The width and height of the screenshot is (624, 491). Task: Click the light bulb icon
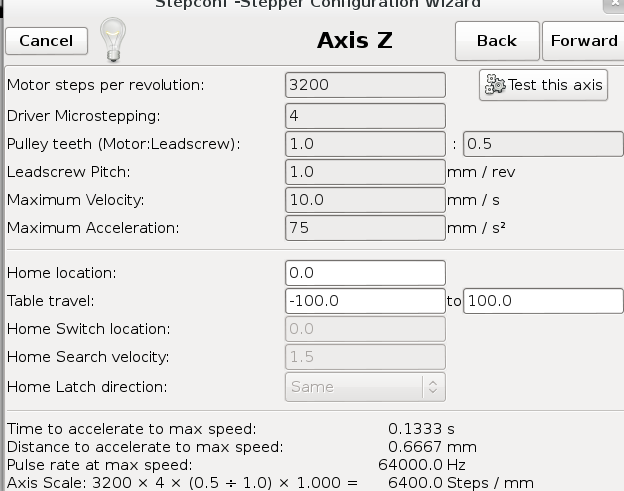113,41
